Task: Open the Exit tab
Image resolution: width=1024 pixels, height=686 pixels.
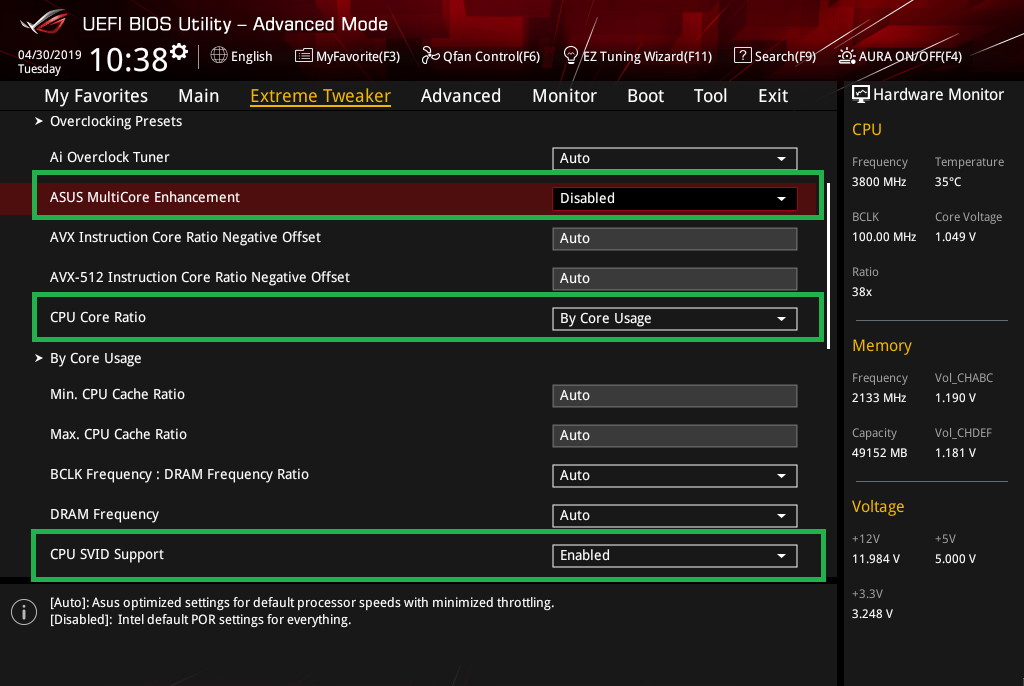Action: pos(773,96)
